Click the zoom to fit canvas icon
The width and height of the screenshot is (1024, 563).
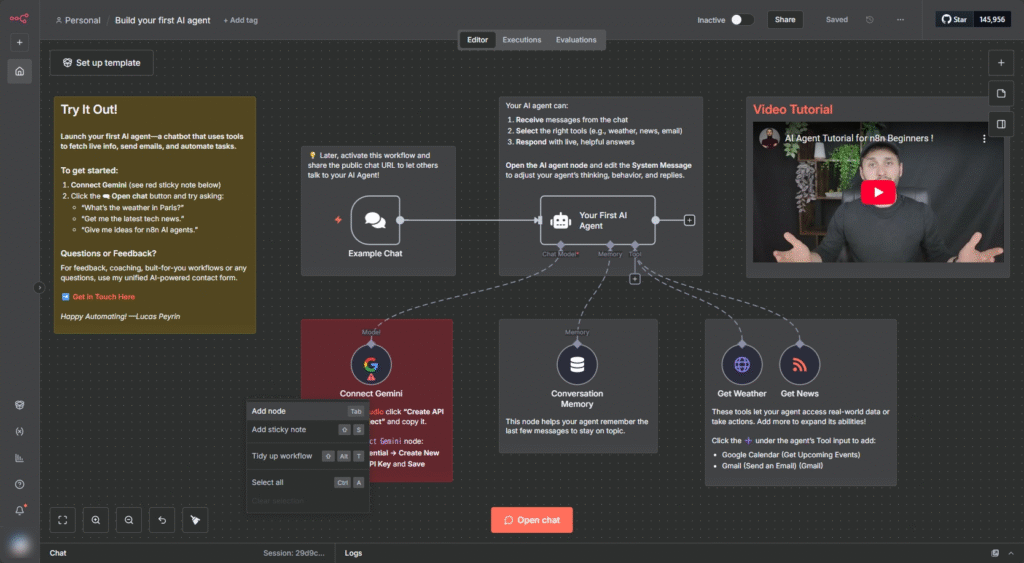pos(63,520)
